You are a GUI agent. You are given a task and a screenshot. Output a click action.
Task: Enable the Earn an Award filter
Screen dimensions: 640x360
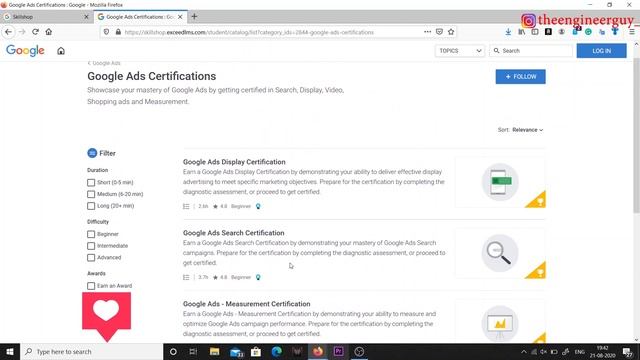tap(91, 286)
